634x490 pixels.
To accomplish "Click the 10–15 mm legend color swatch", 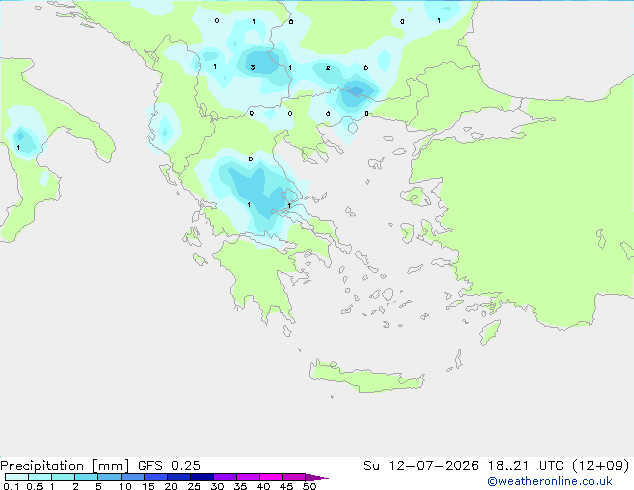I will click(132, 477).
